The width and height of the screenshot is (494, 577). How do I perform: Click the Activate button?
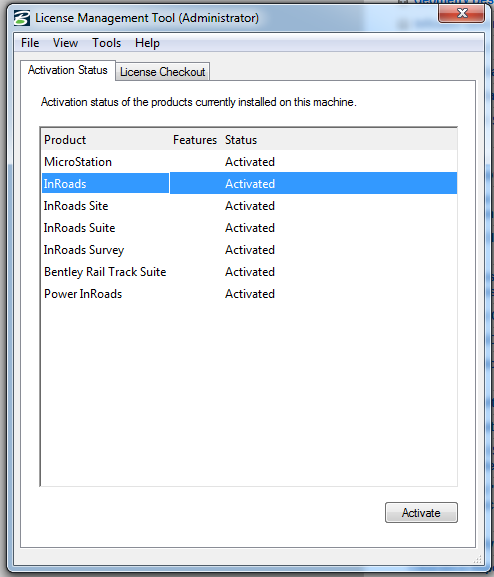(x=421, y=512)
